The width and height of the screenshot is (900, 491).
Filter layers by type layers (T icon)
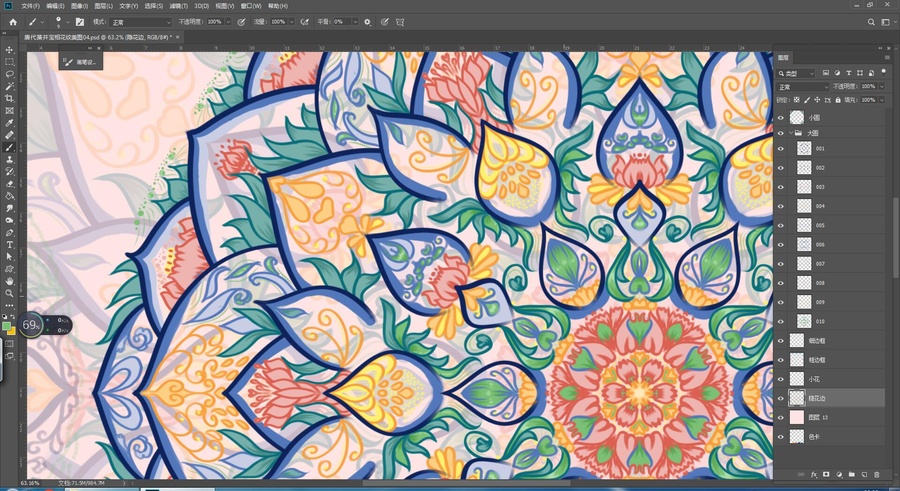click(x=848, y=73)
